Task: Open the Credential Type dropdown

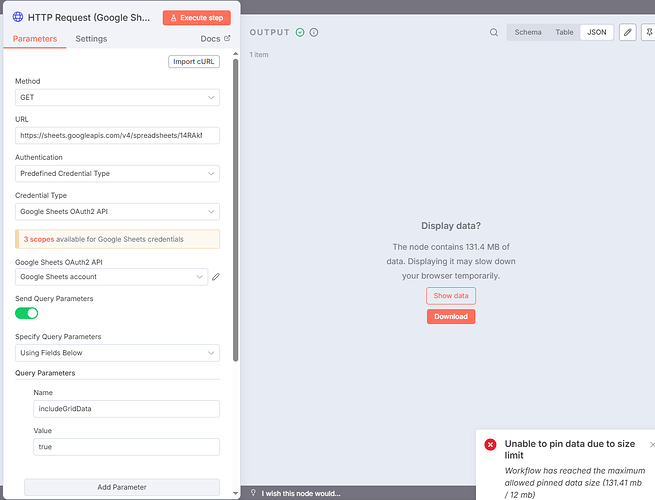Action: point(117,211)
